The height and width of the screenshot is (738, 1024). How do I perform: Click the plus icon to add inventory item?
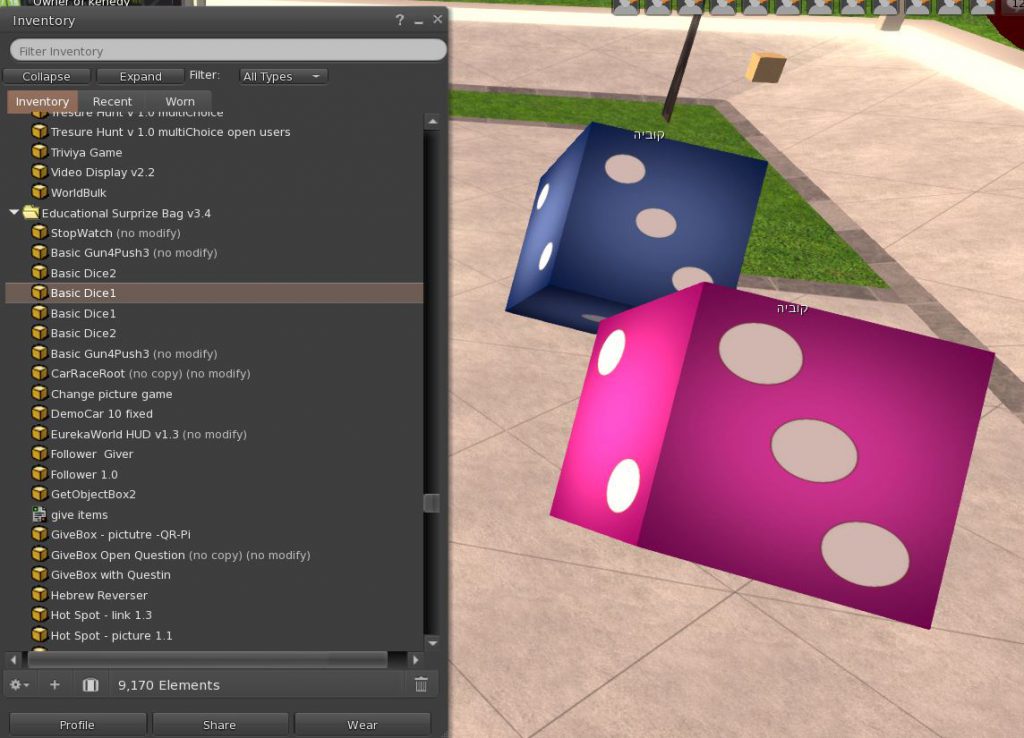55,685
